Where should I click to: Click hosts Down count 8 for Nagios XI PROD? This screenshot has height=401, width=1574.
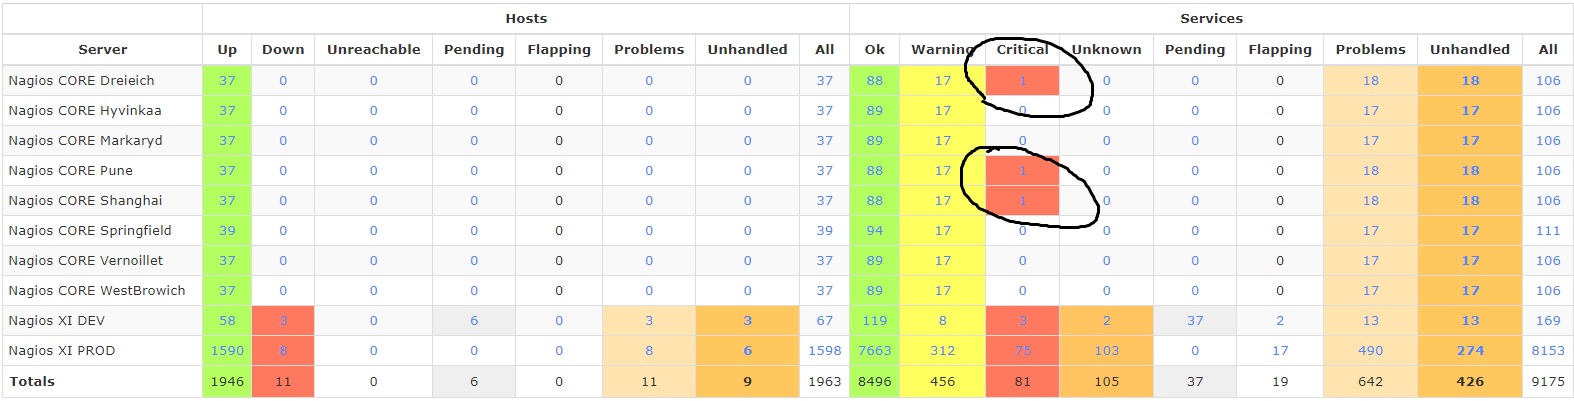[283, 351]
